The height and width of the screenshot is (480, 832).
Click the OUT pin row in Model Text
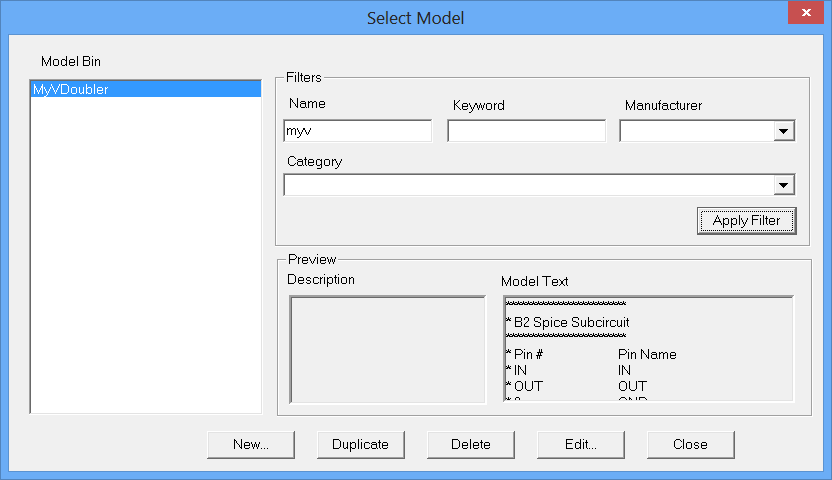[x=528, y=386]
